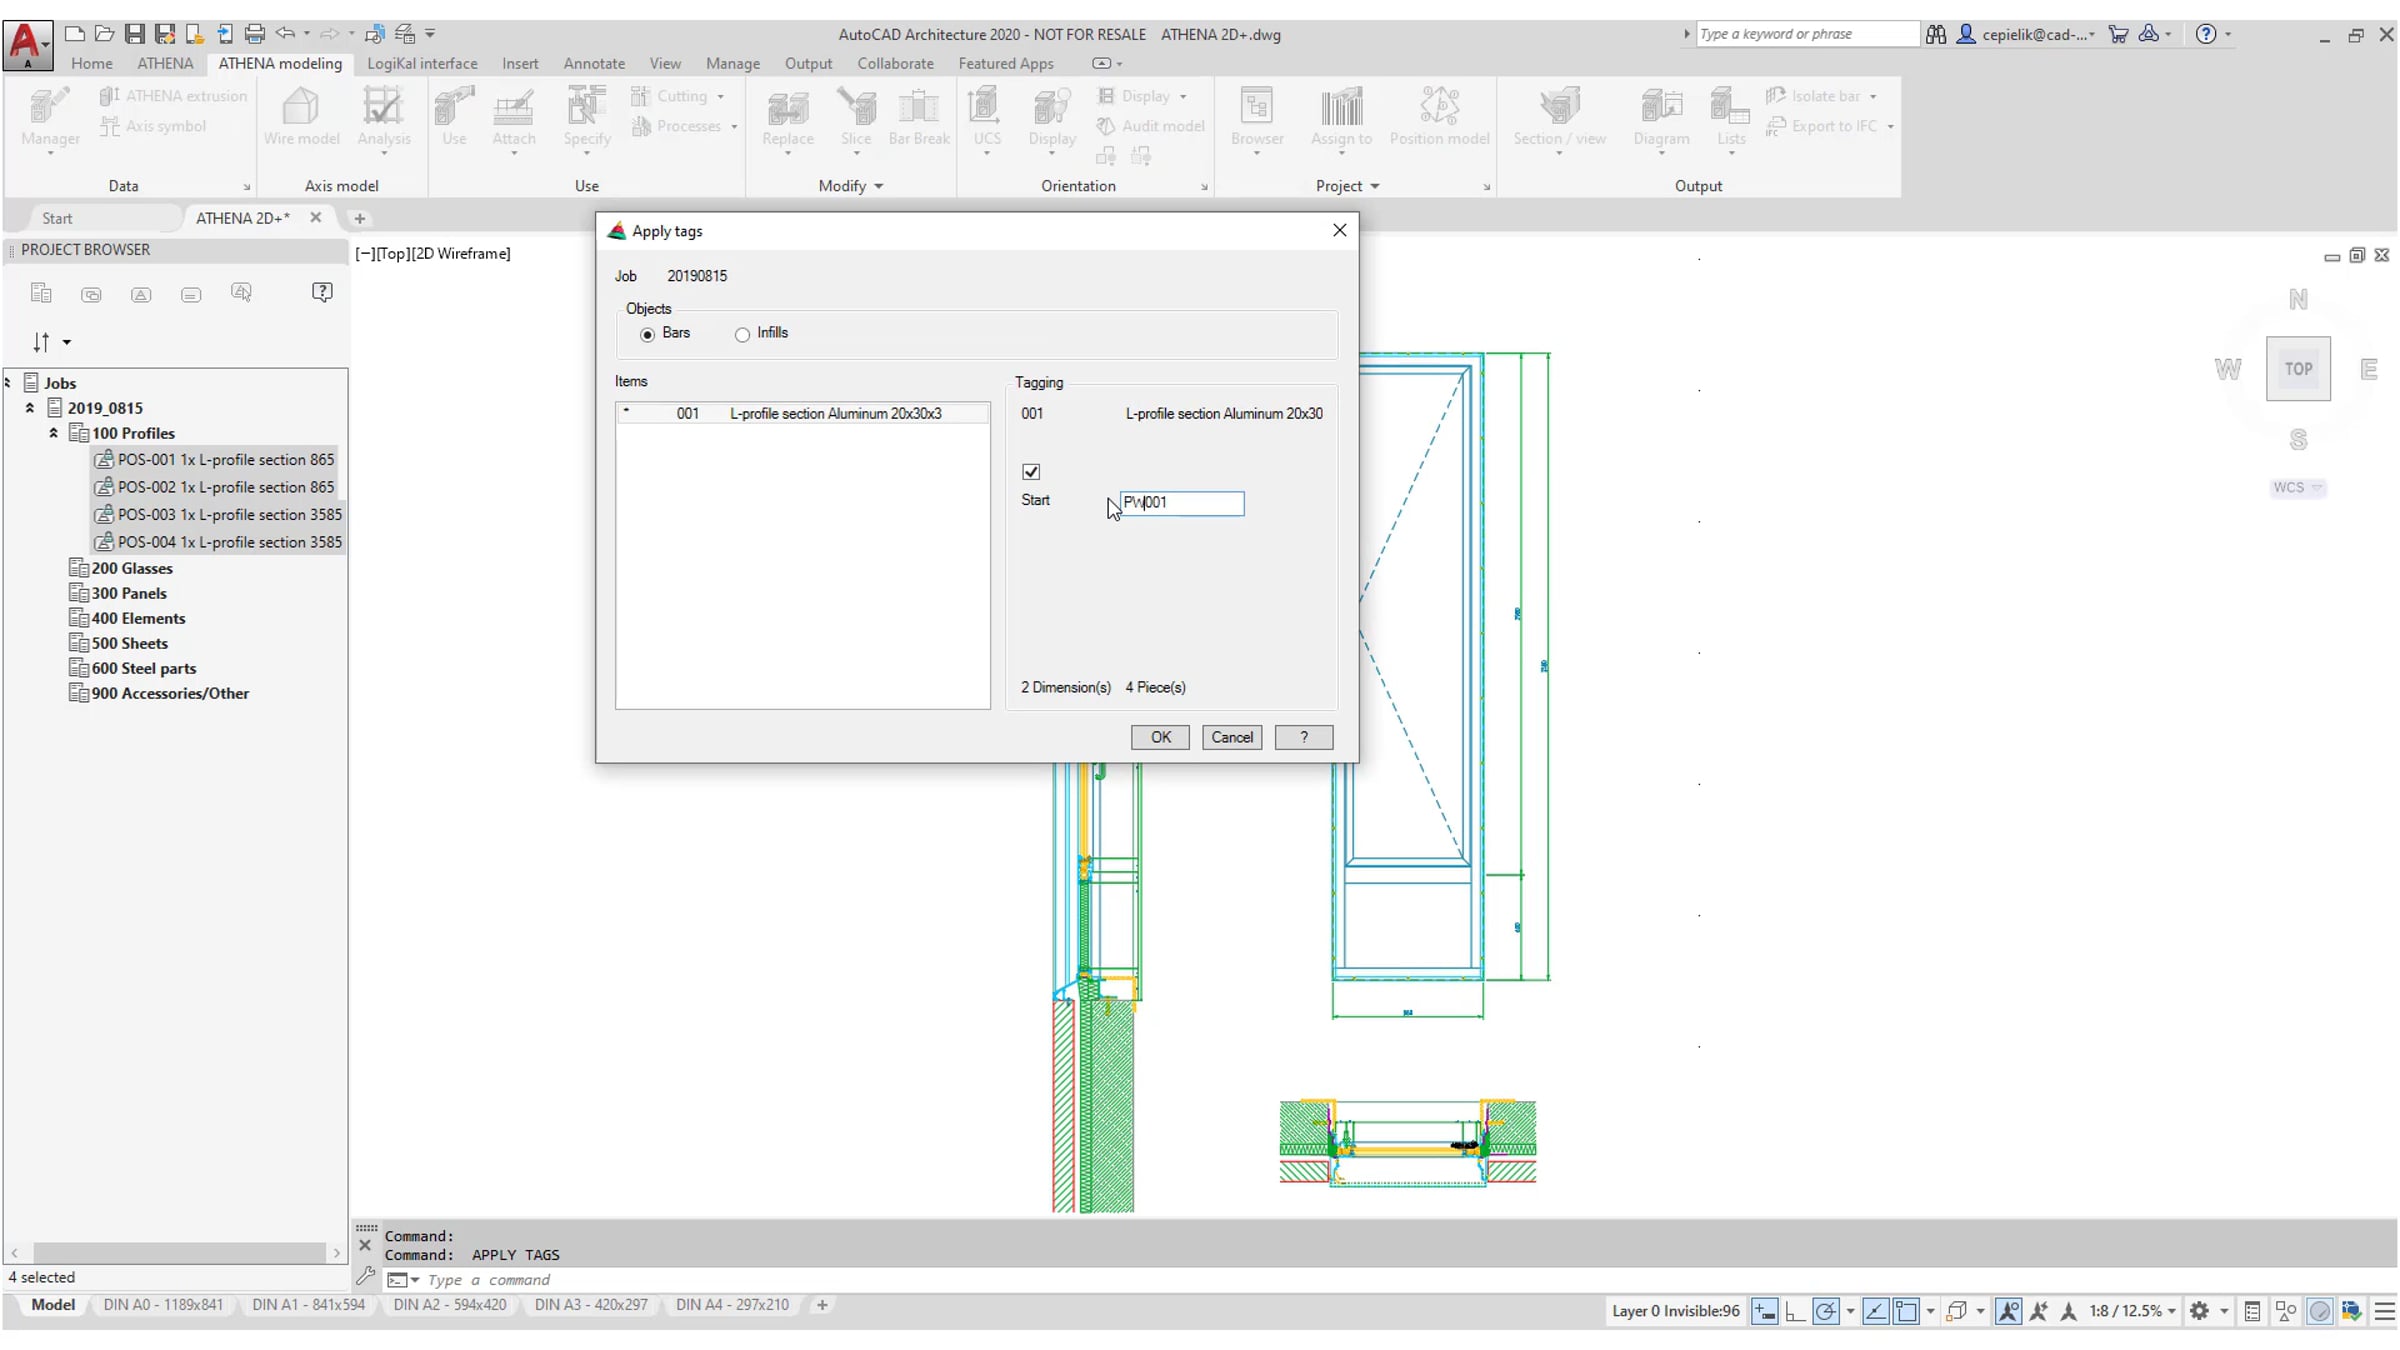Collapse the 100 Profiles tree node
This screenshot has height=1350, width=2400.
coord(54,433)
